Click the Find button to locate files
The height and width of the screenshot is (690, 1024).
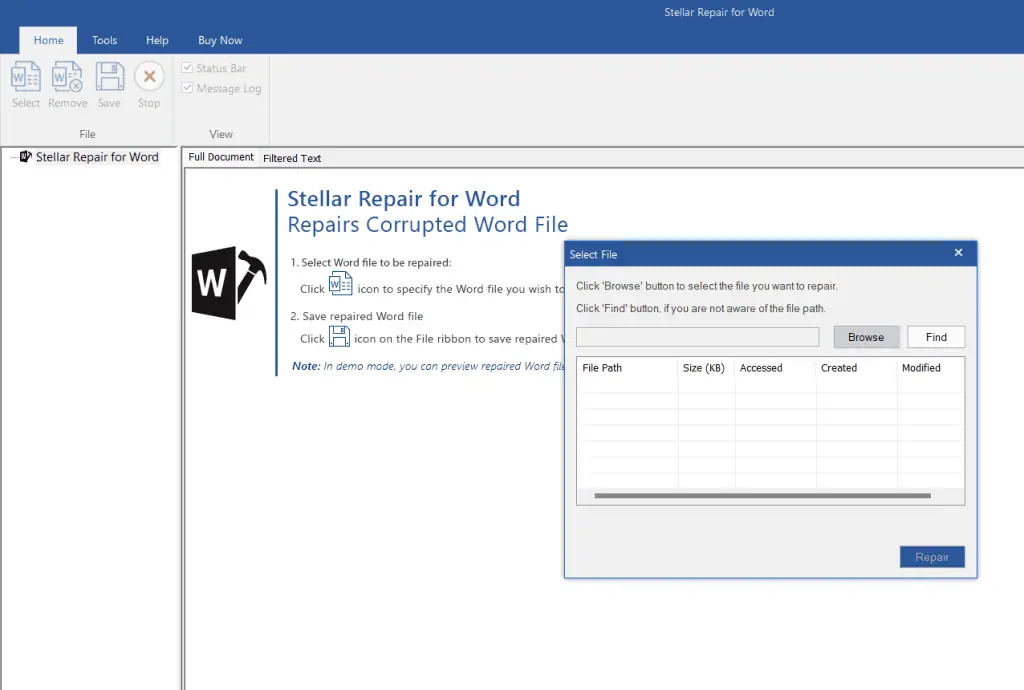pyautogui.click(x=936, y=337)
